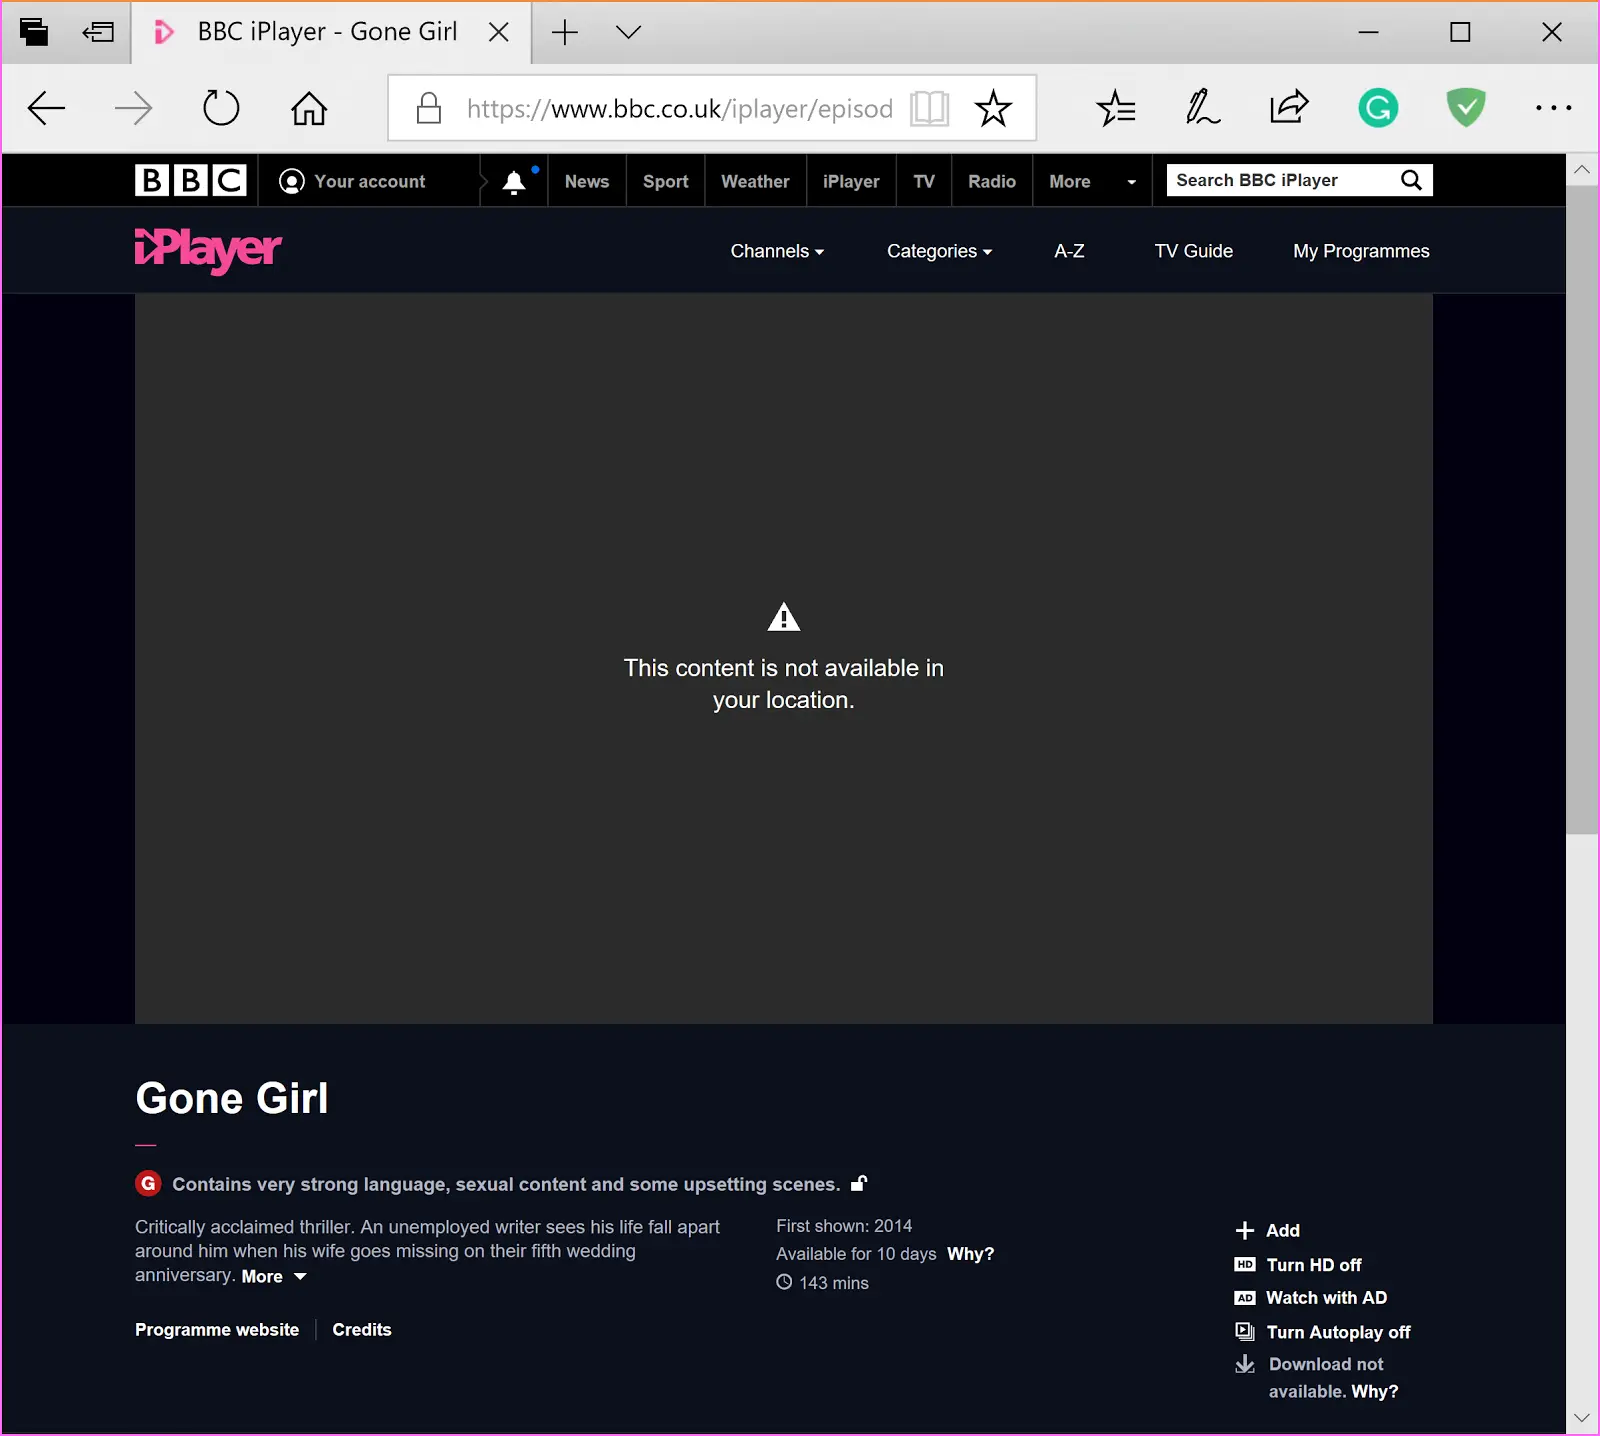Screen dimensions: 1600x1436
Task: Open the Programme website link
Action: pos(217,1330)
